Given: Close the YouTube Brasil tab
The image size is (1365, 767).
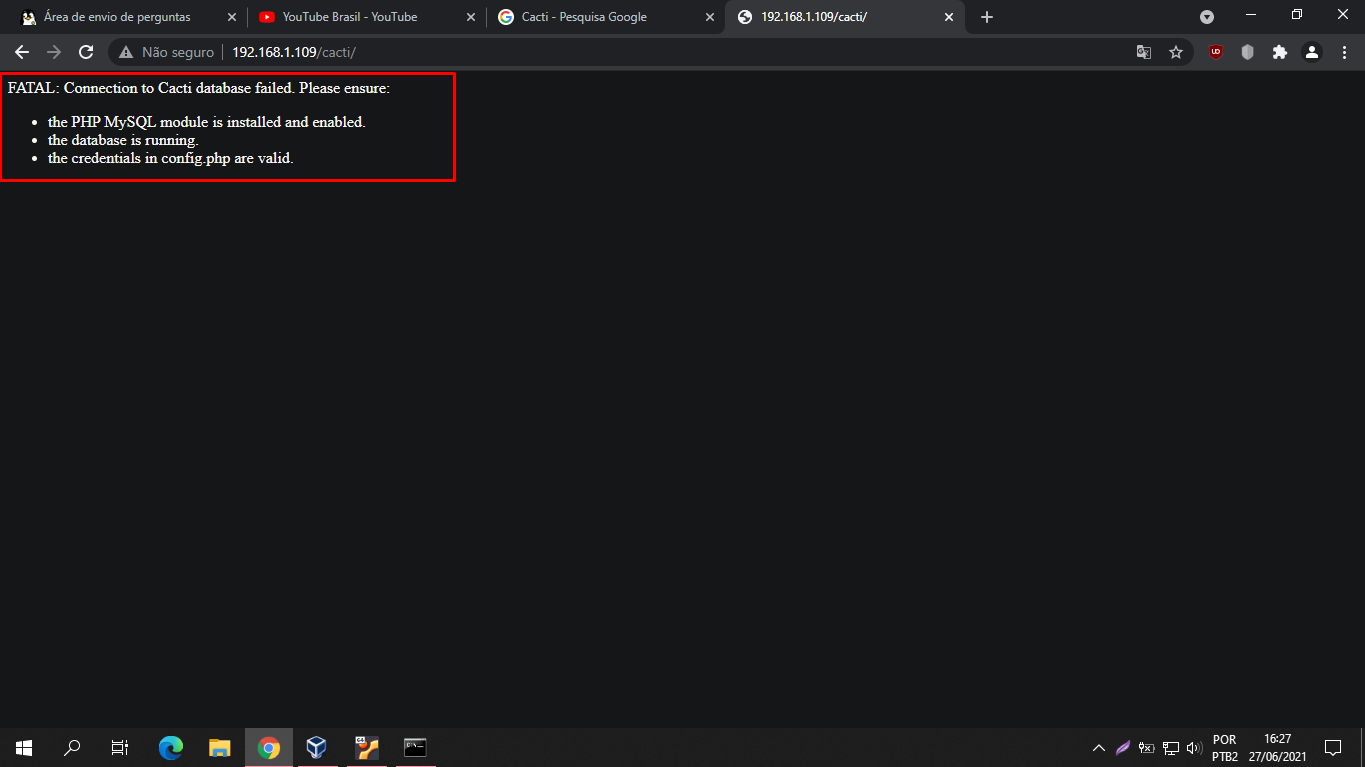Looking at the screenshot, I should (471, 17).
